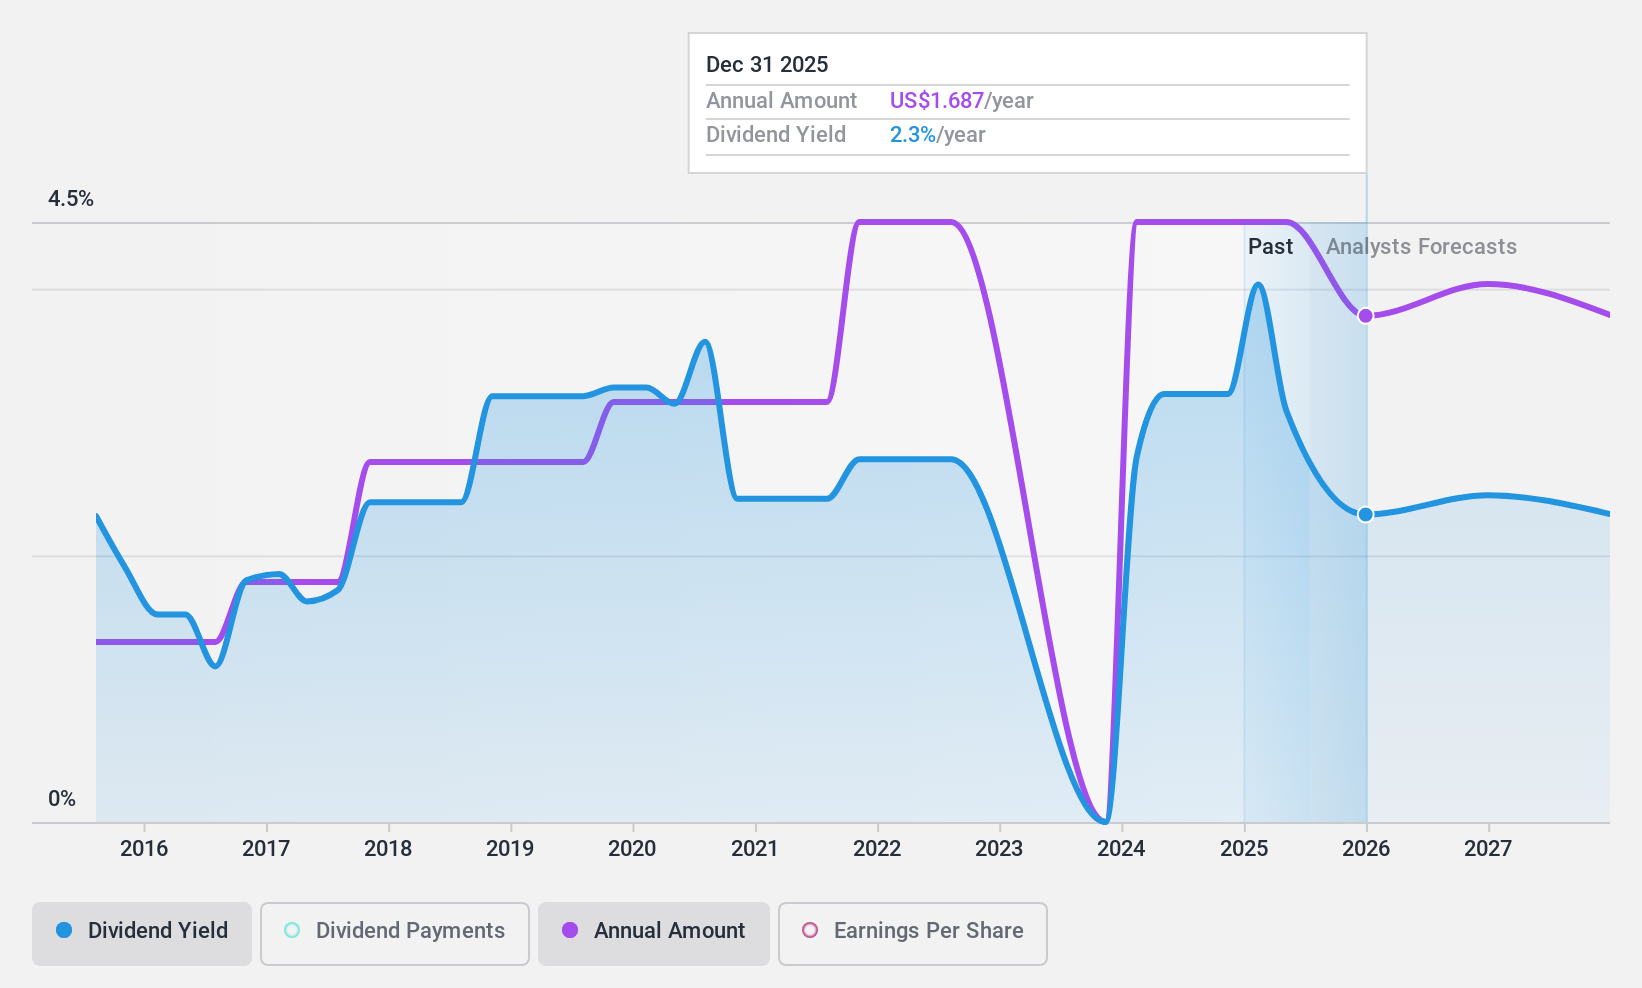Click the 2.3%/year value in tooltip
The image size is (1642, 988).
[937, 135]
